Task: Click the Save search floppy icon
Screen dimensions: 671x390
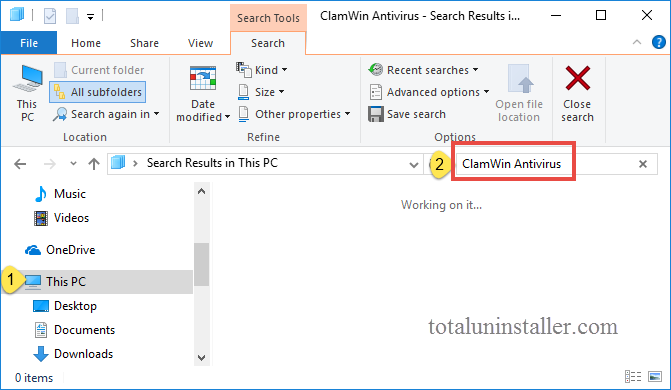Action: coord(376,114)
